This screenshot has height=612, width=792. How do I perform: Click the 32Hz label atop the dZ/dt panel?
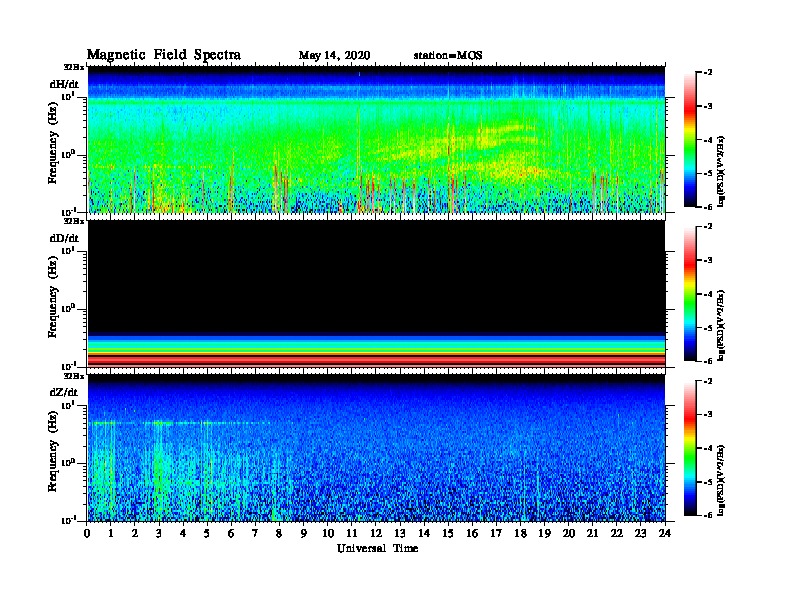(74, 376)
